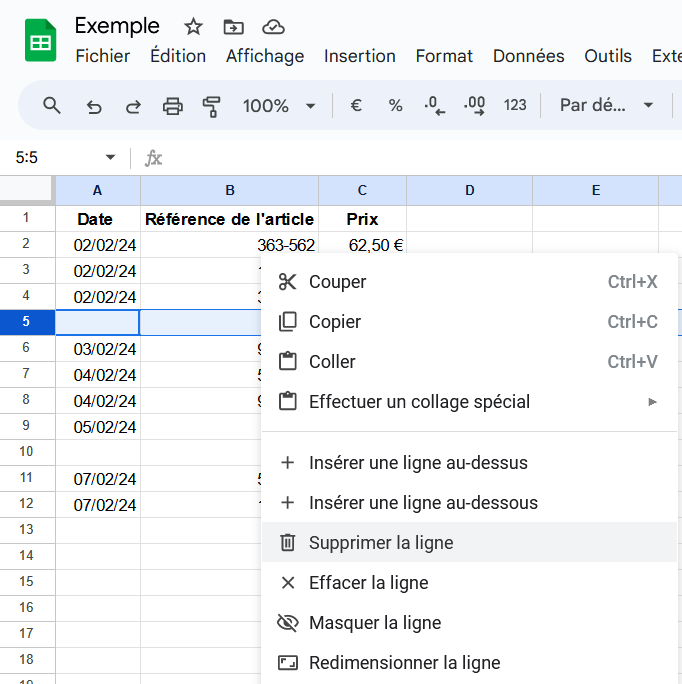This screenshot has width=682, height=684.
Task: Undo the last action
Action: pos(94,106)
